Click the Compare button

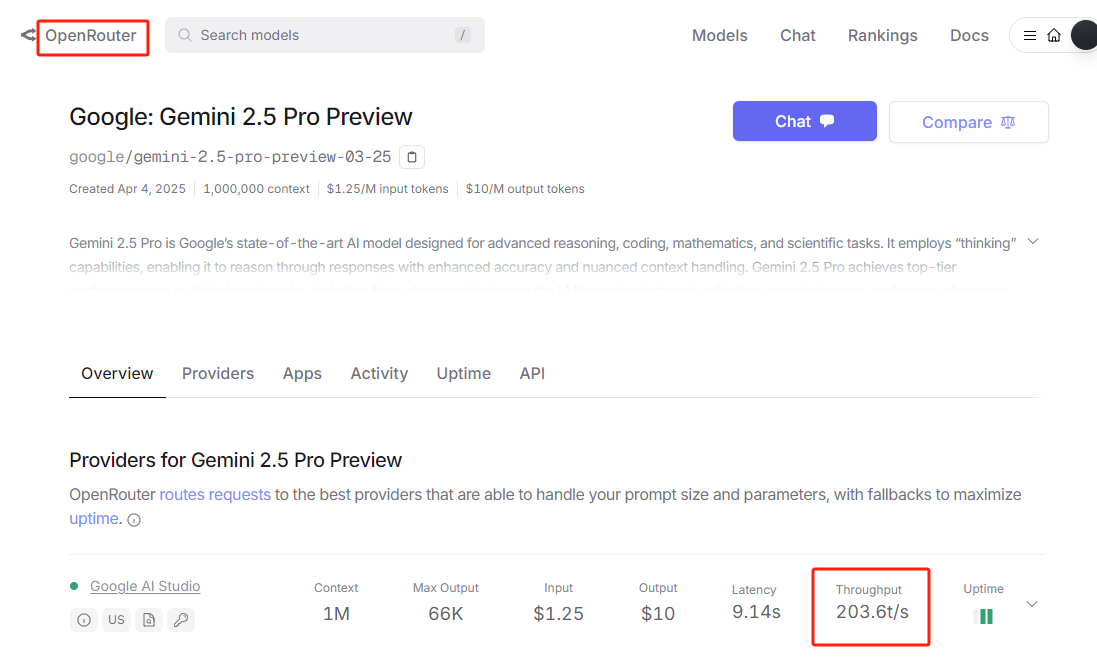(969, 122)
